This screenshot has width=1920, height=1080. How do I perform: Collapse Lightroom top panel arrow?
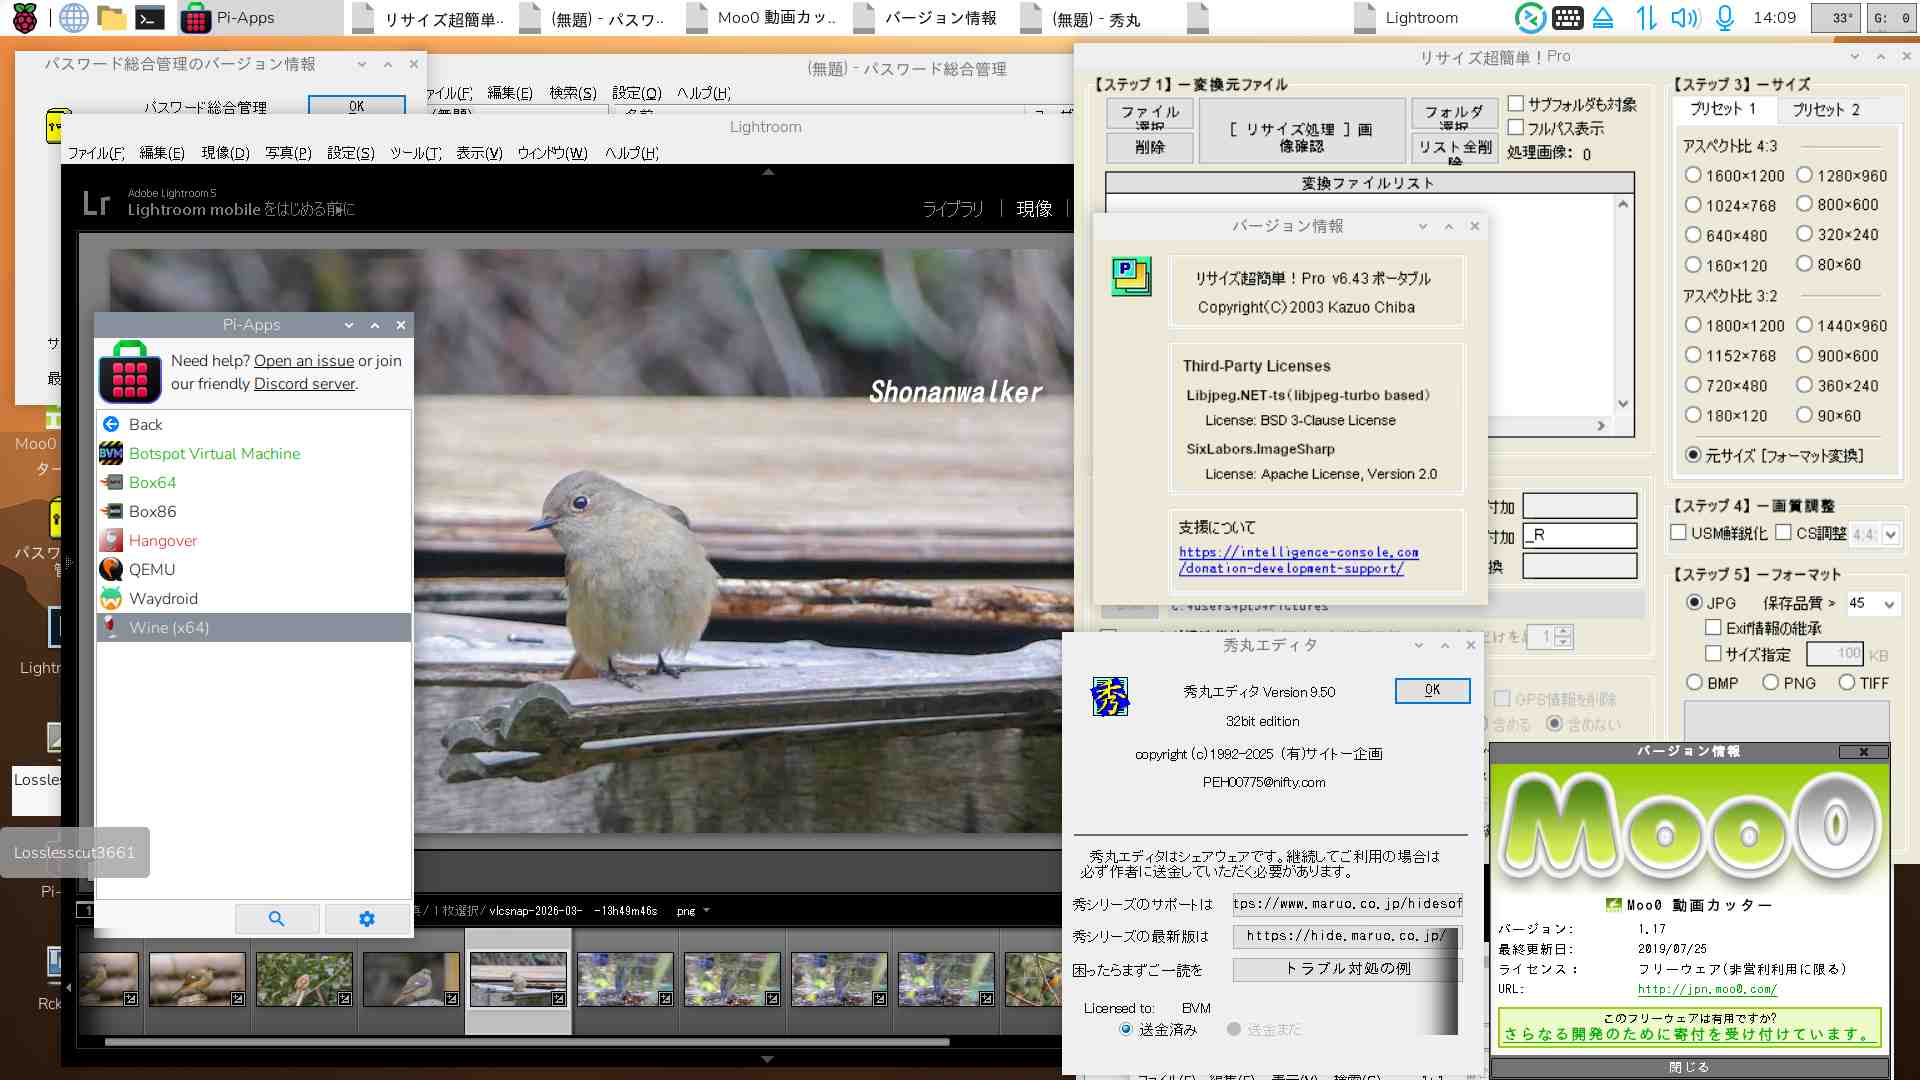(x=768, y=172)
